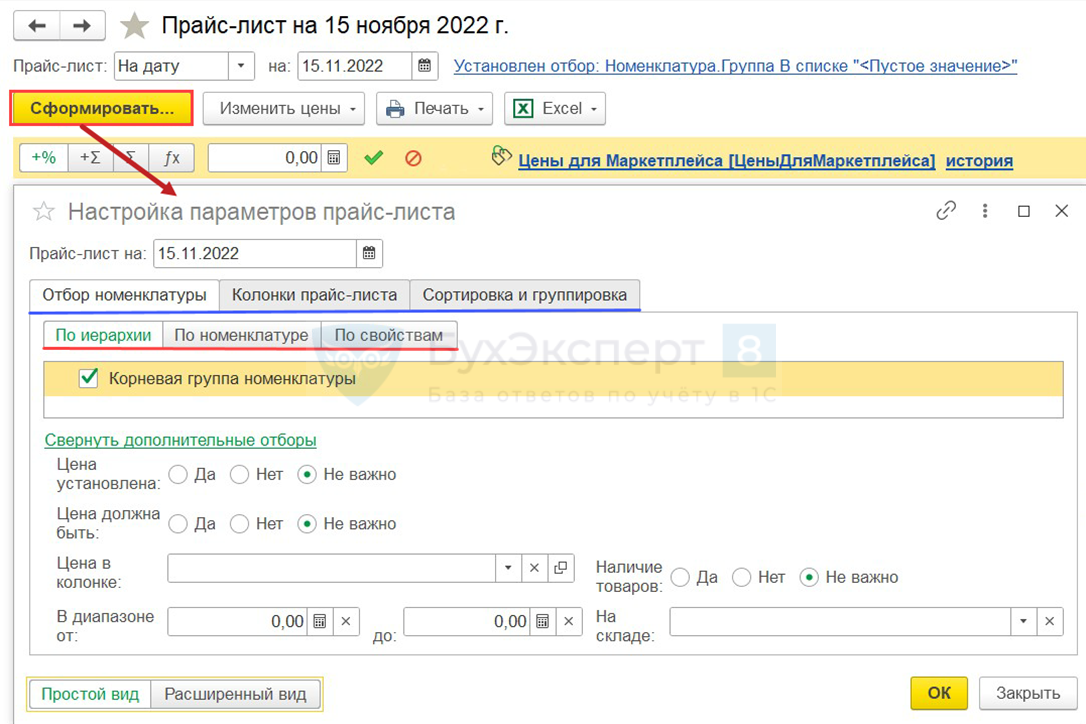Select the 'По свойствам' sub-tab
Screen dimensions: 1086x724
pyautogui.click(x=389, y=335)
